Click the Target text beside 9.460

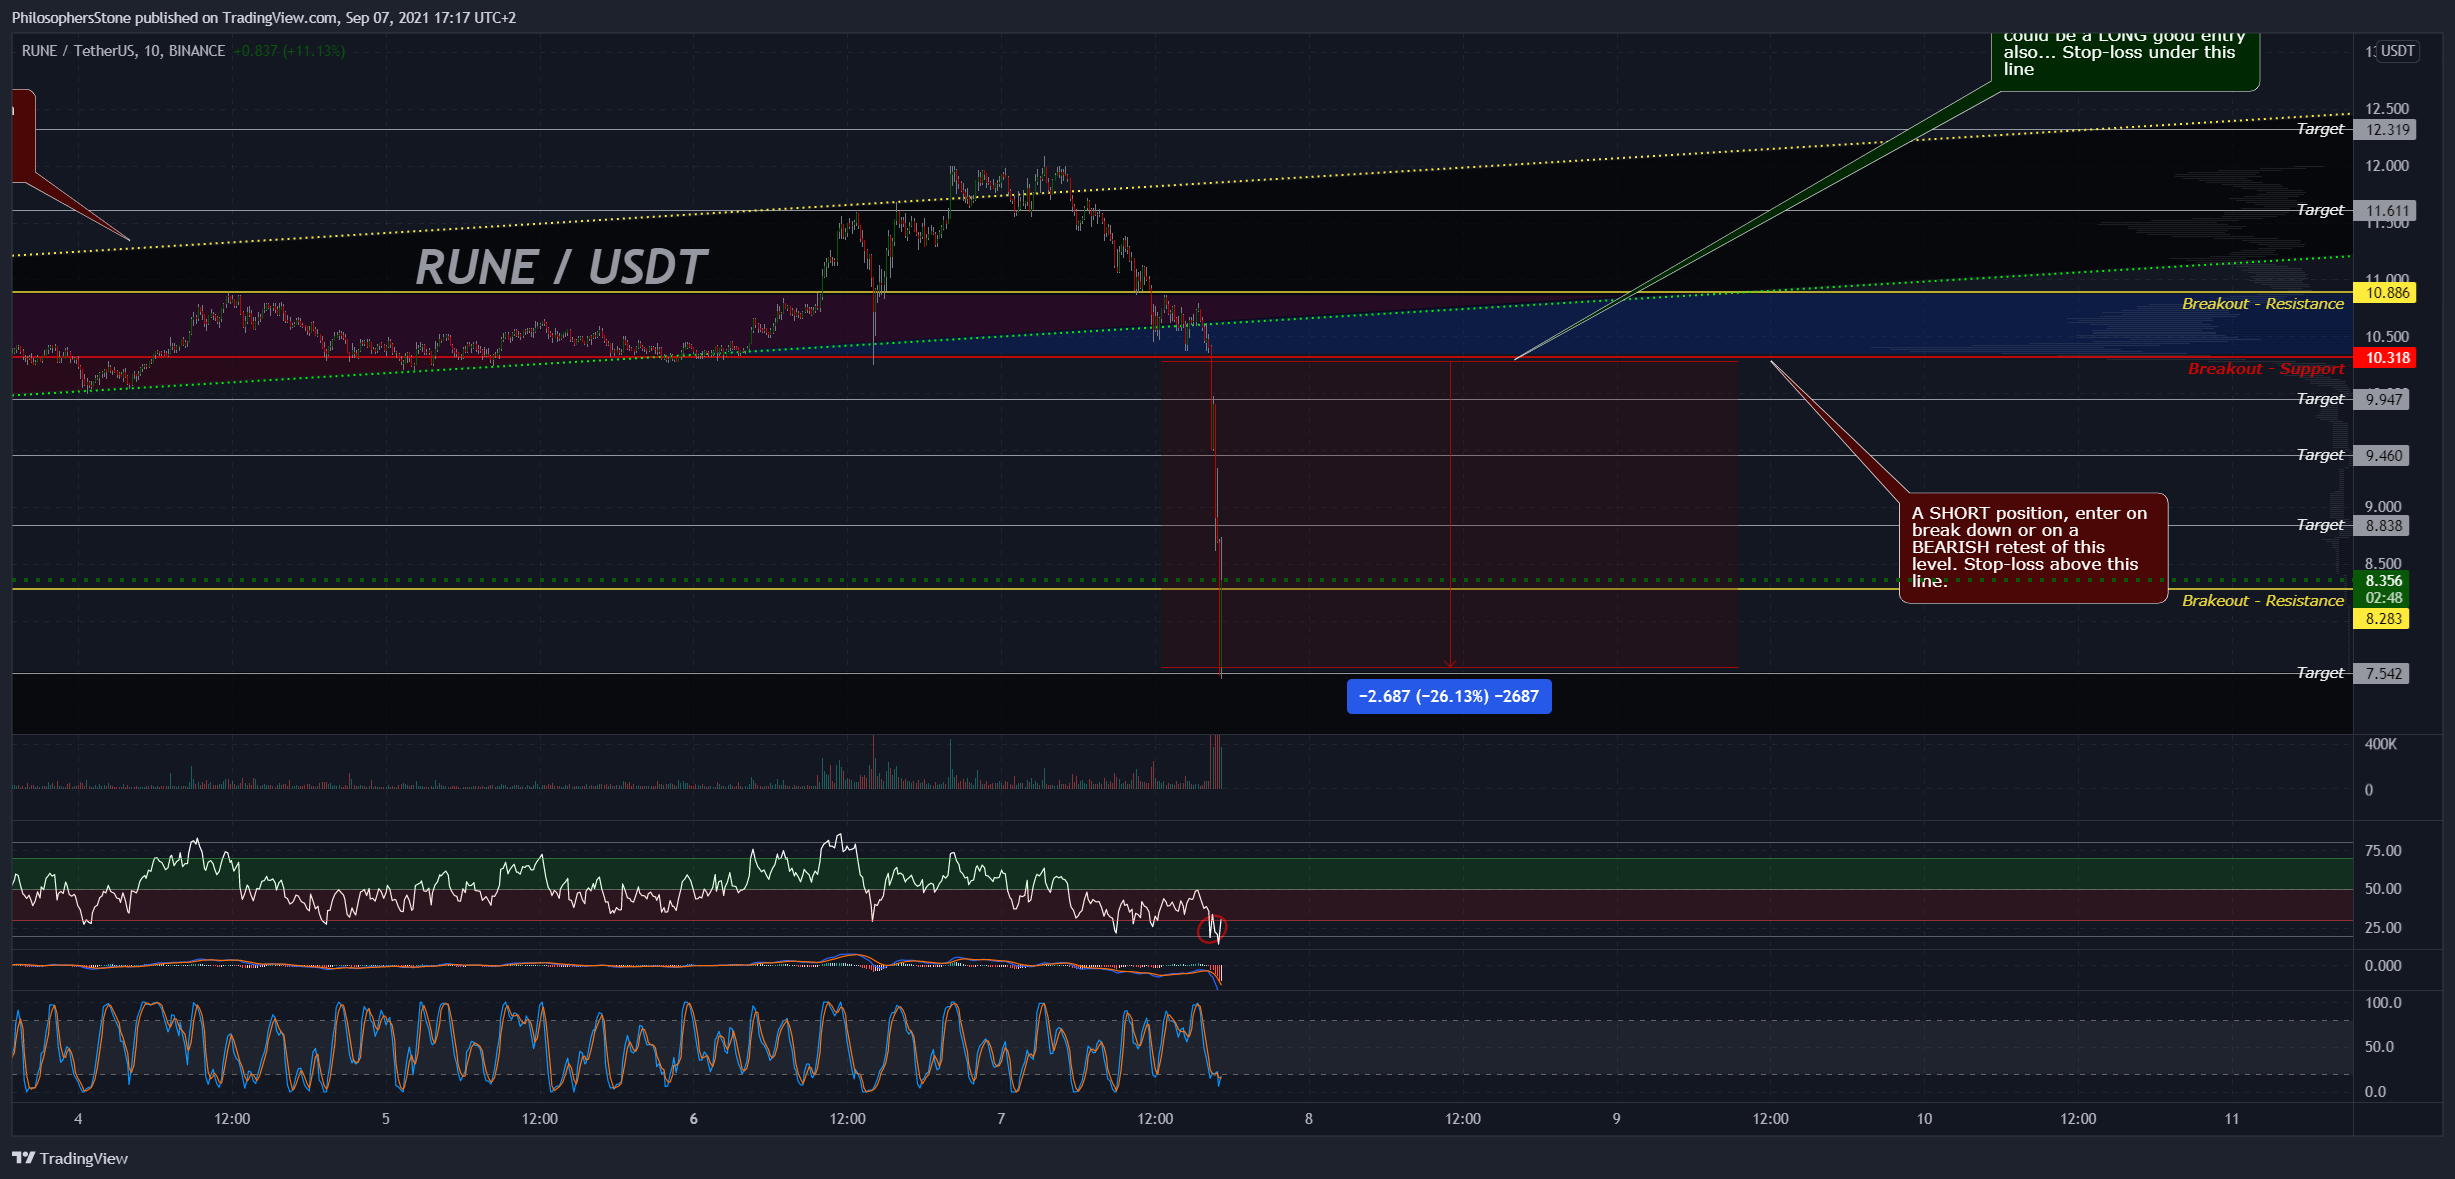coord(2320,455)
